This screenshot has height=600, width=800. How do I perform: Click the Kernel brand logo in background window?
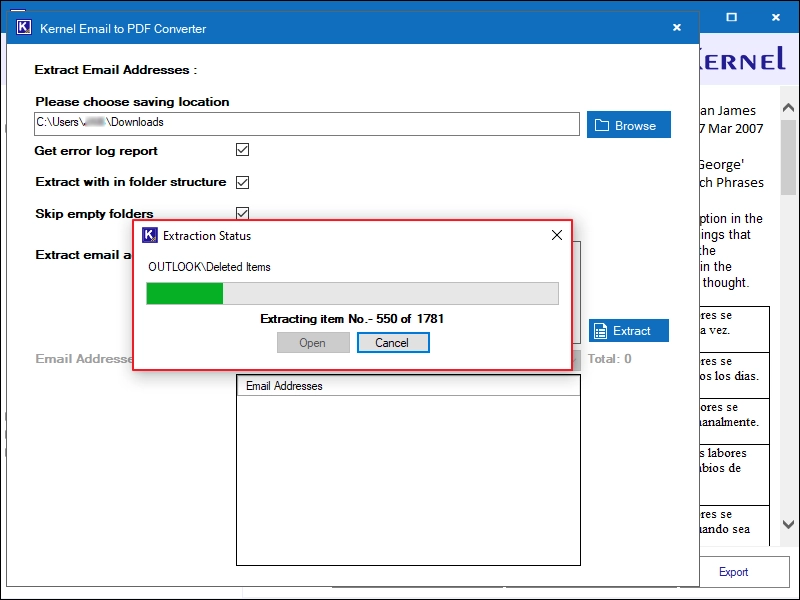(x=742, y=60)
